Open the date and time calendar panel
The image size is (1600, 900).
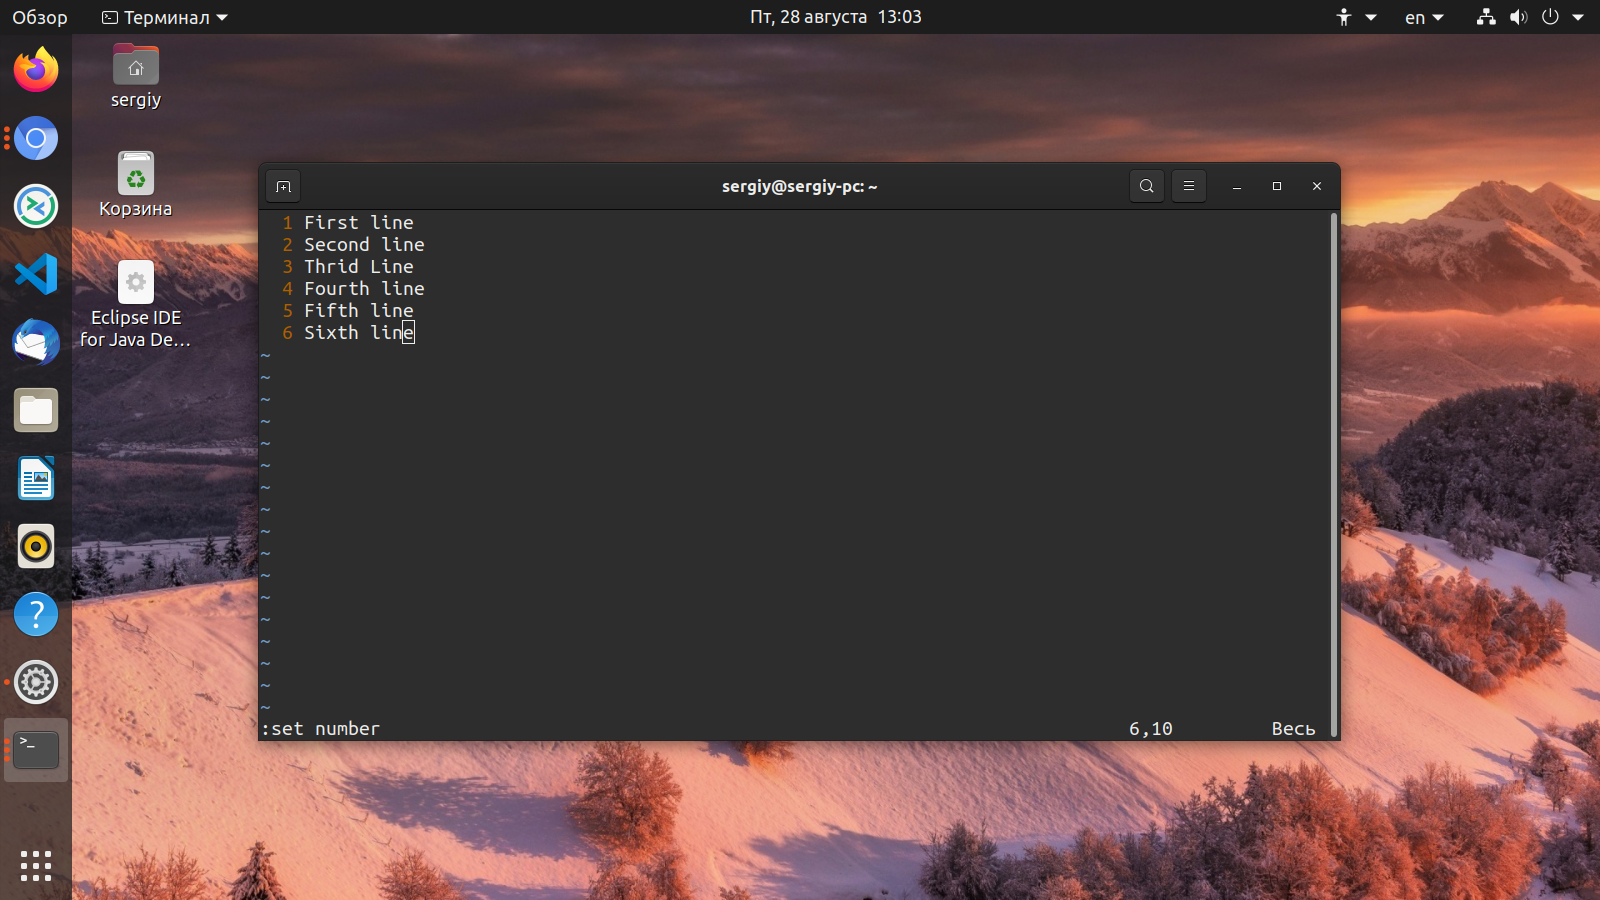point(836,17)
